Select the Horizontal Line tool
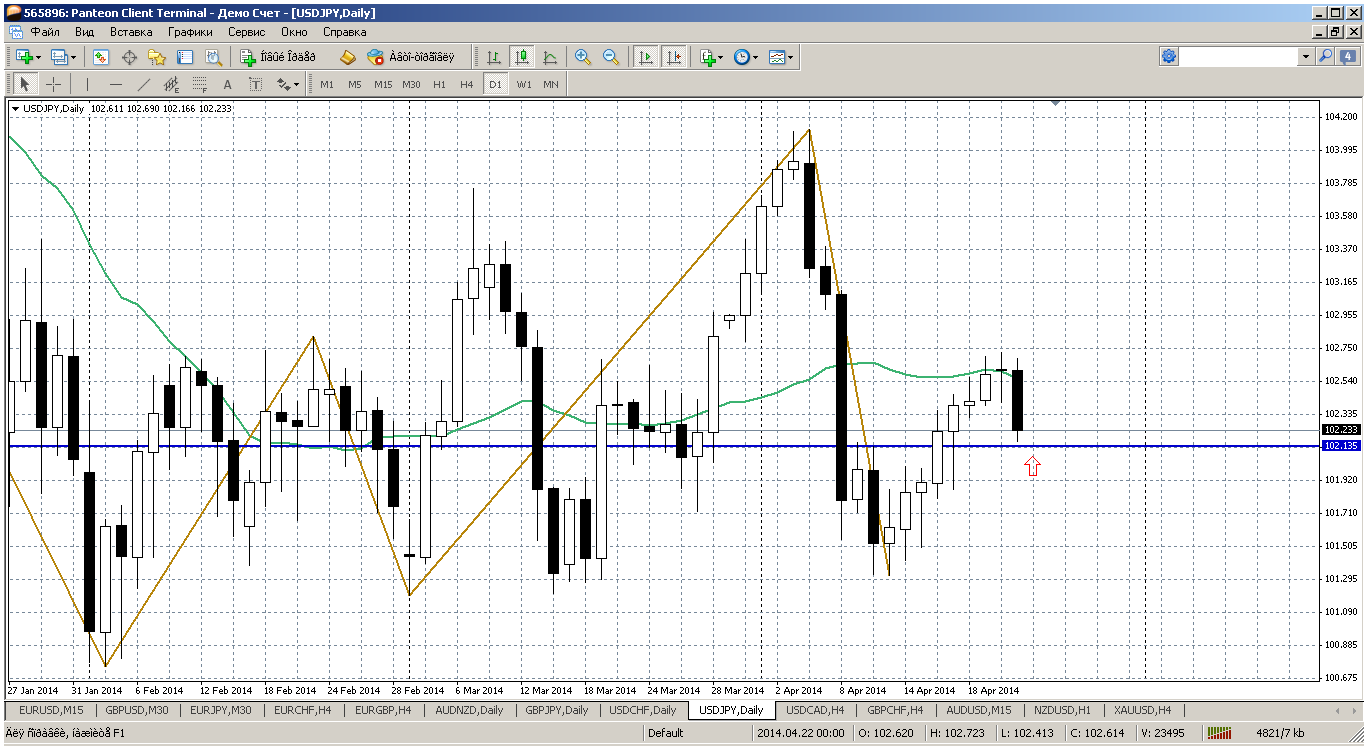 [x=116, y=84]
